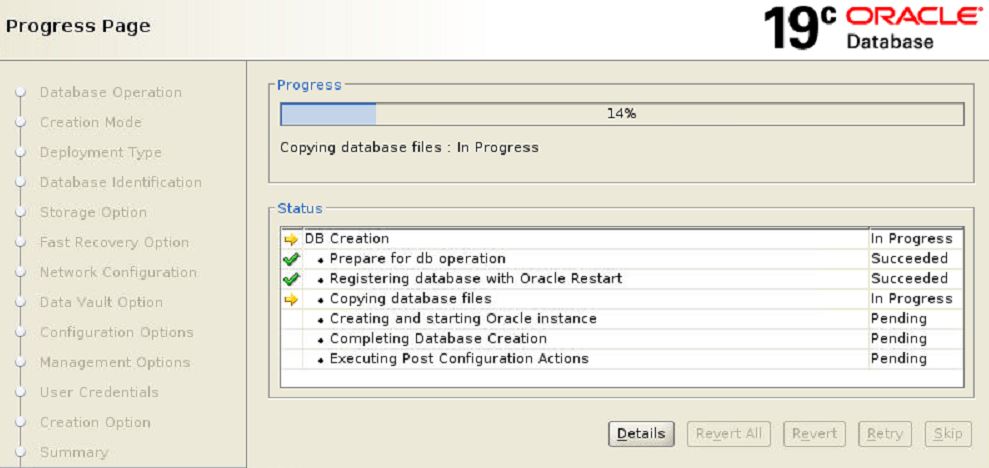Select Creating and starting Oracle instance row
The width and height of the screenshot is (989, 468).
click(463, 319)
